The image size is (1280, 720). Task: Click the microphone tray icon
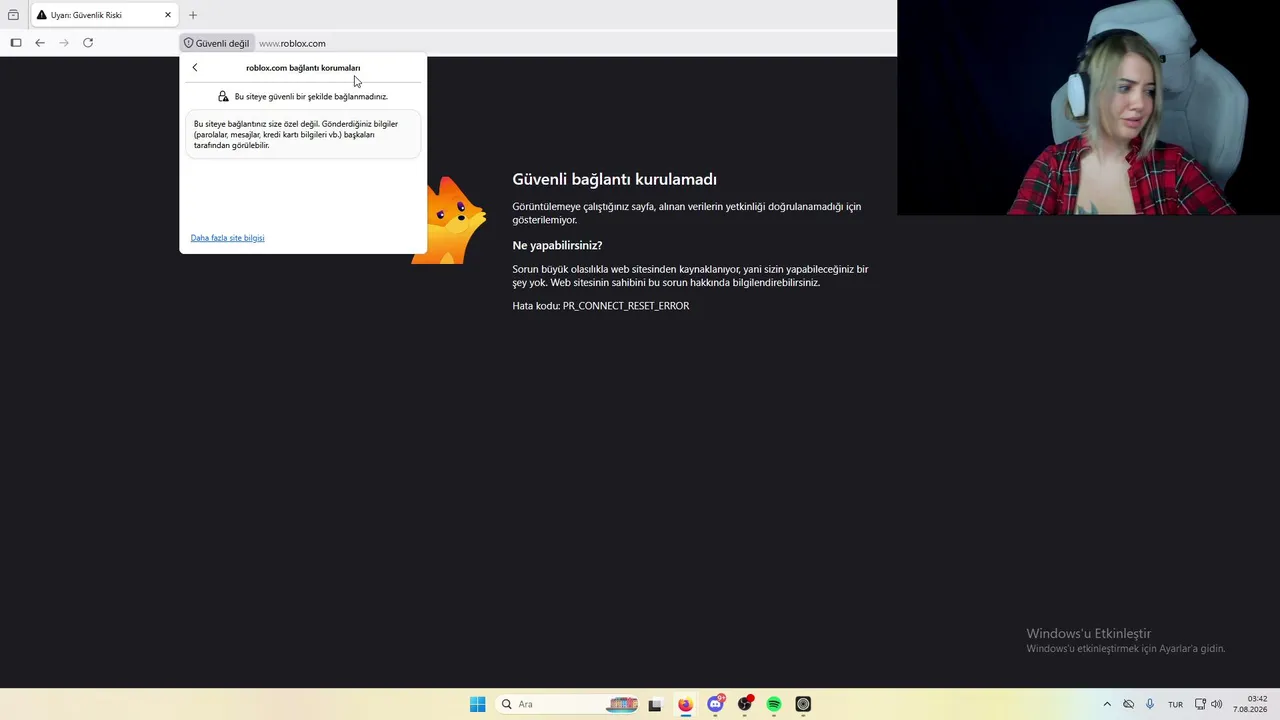click(x=1150, y=704)
